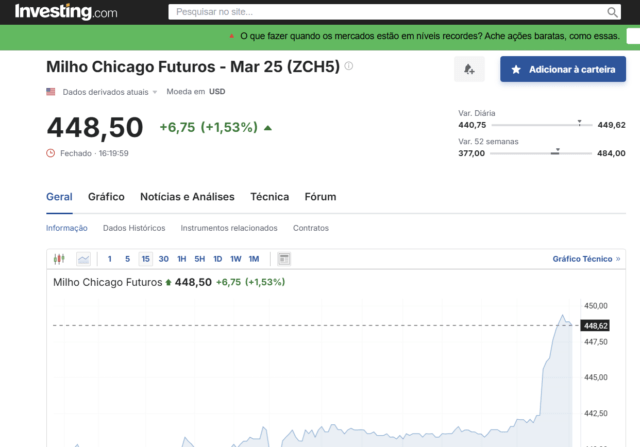Click the search magnifier icon

pyautogui.click(x=612, y=12)
